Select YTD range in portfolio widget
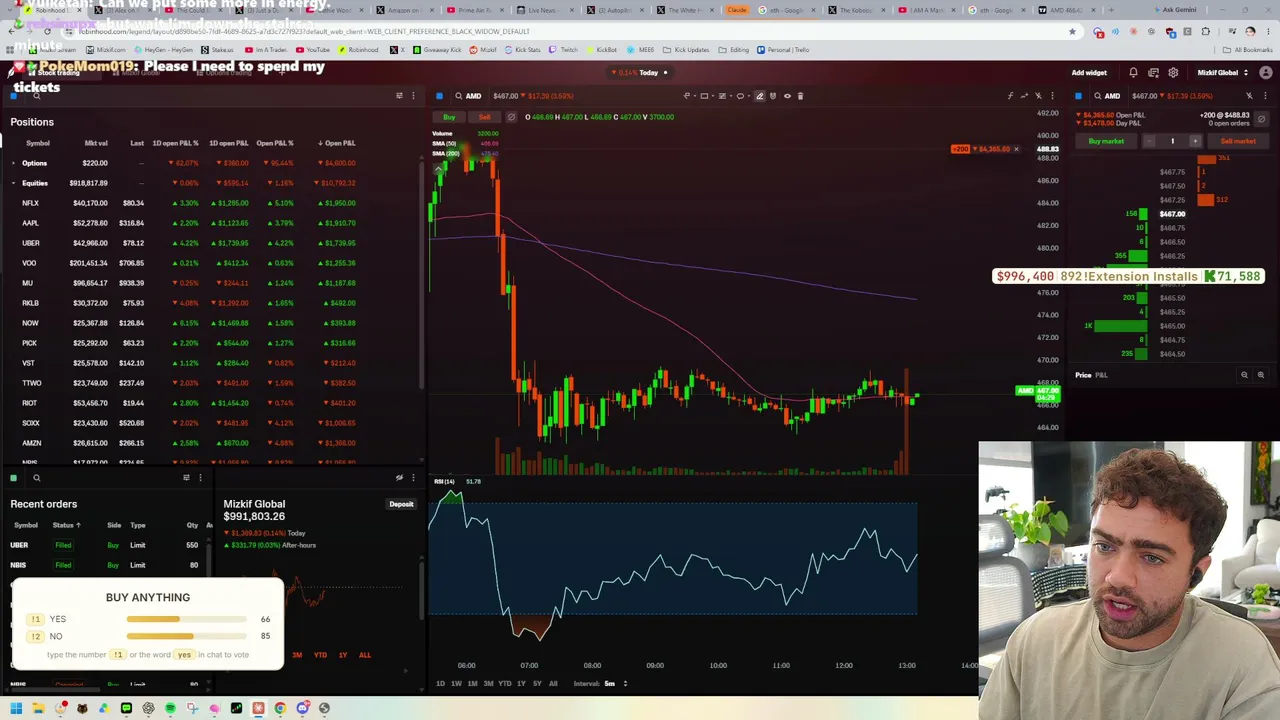The width and height of the screenshot is (1280, 720). 320,655
